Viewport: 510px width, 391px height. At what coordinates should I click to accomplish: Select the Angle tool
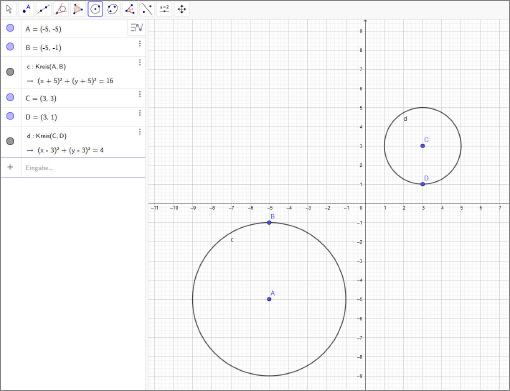pyautogui.click(x=130, y=9)
